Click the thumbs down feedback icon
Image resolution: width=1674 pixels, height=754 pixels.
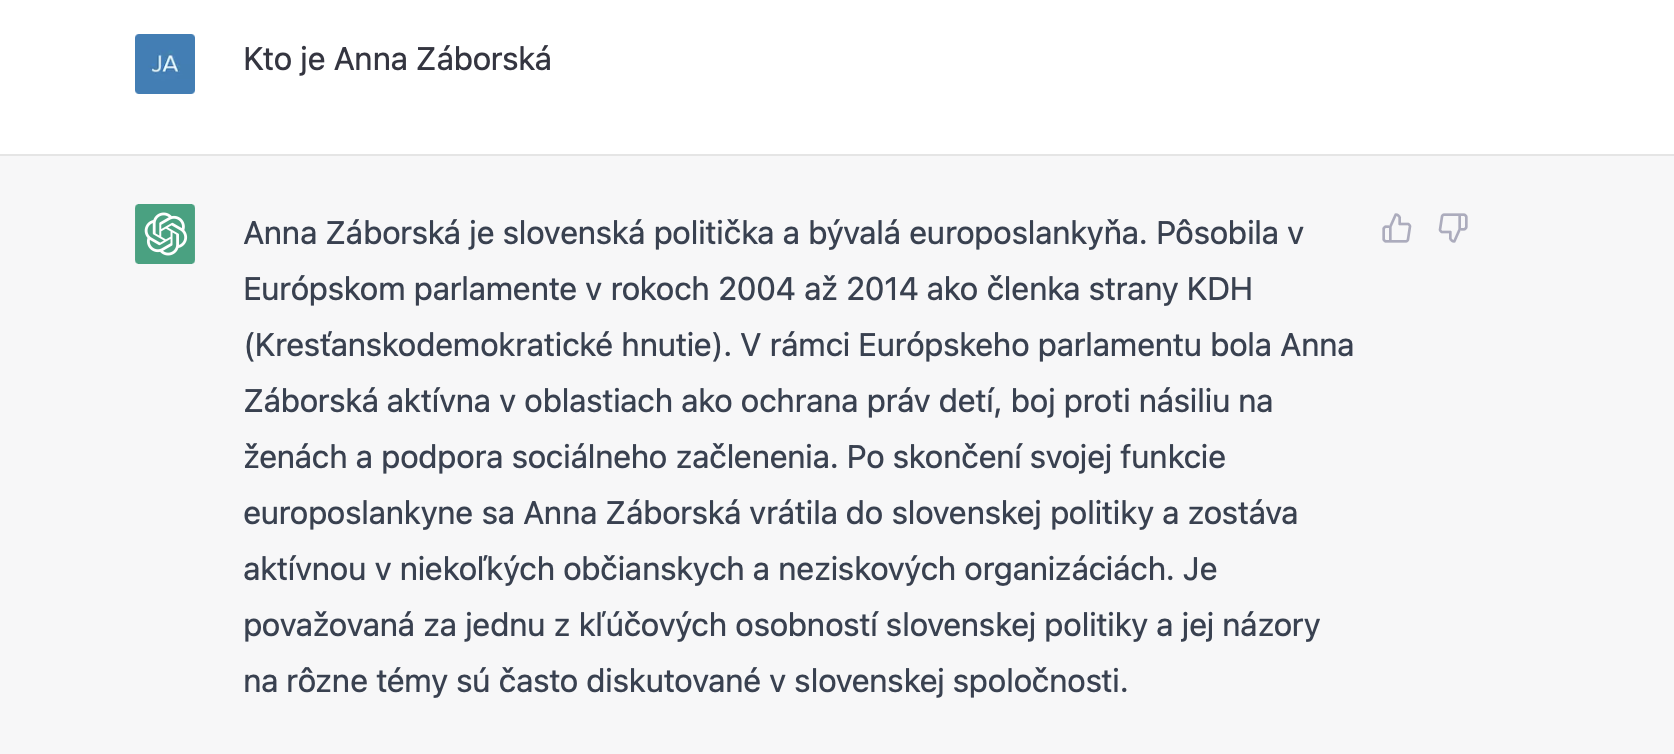pyautogui.click(x=1453, y=229)
